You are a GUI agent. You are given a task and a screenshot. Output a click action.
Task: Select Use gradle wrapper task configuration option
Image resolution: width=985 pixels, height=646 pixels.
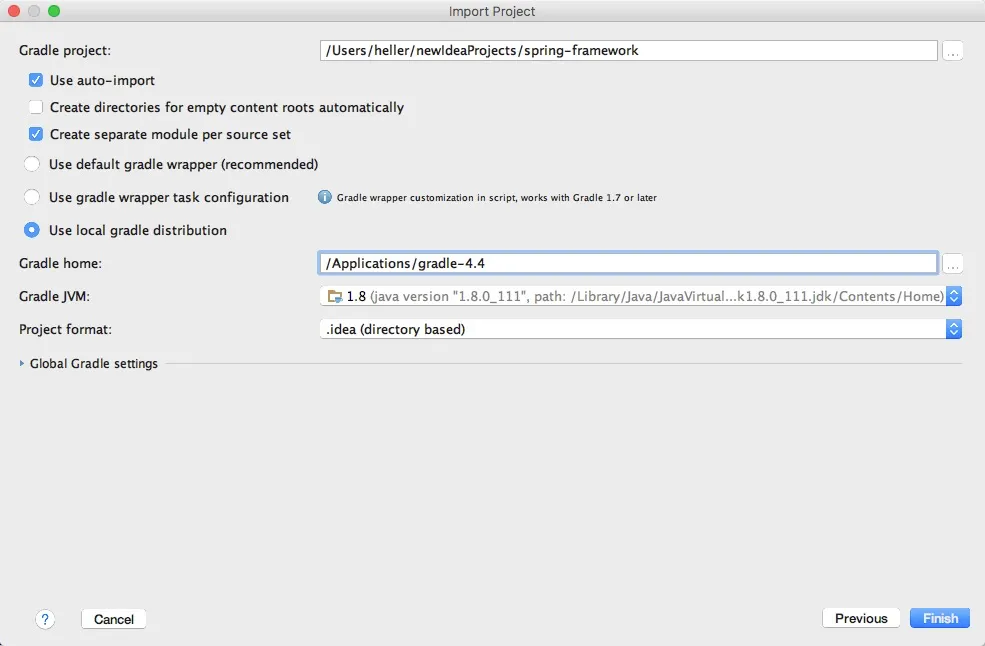[x=31, y=197]
